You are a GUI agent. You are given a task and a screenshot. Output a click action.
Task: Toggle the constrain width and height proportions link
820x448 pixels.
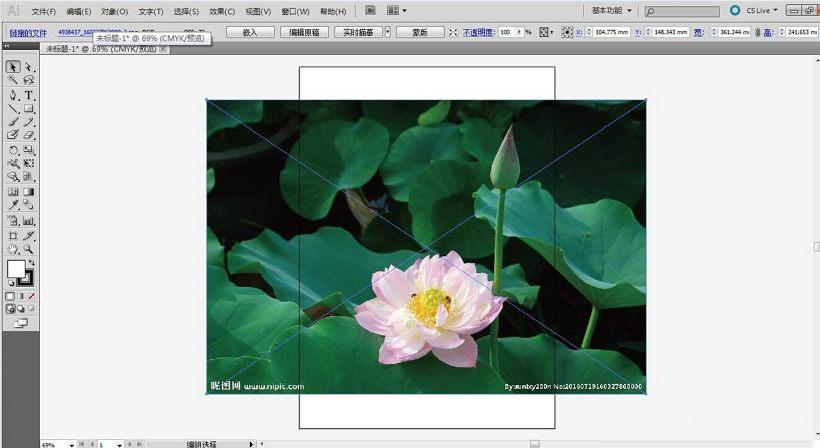(x=757, y=32)
